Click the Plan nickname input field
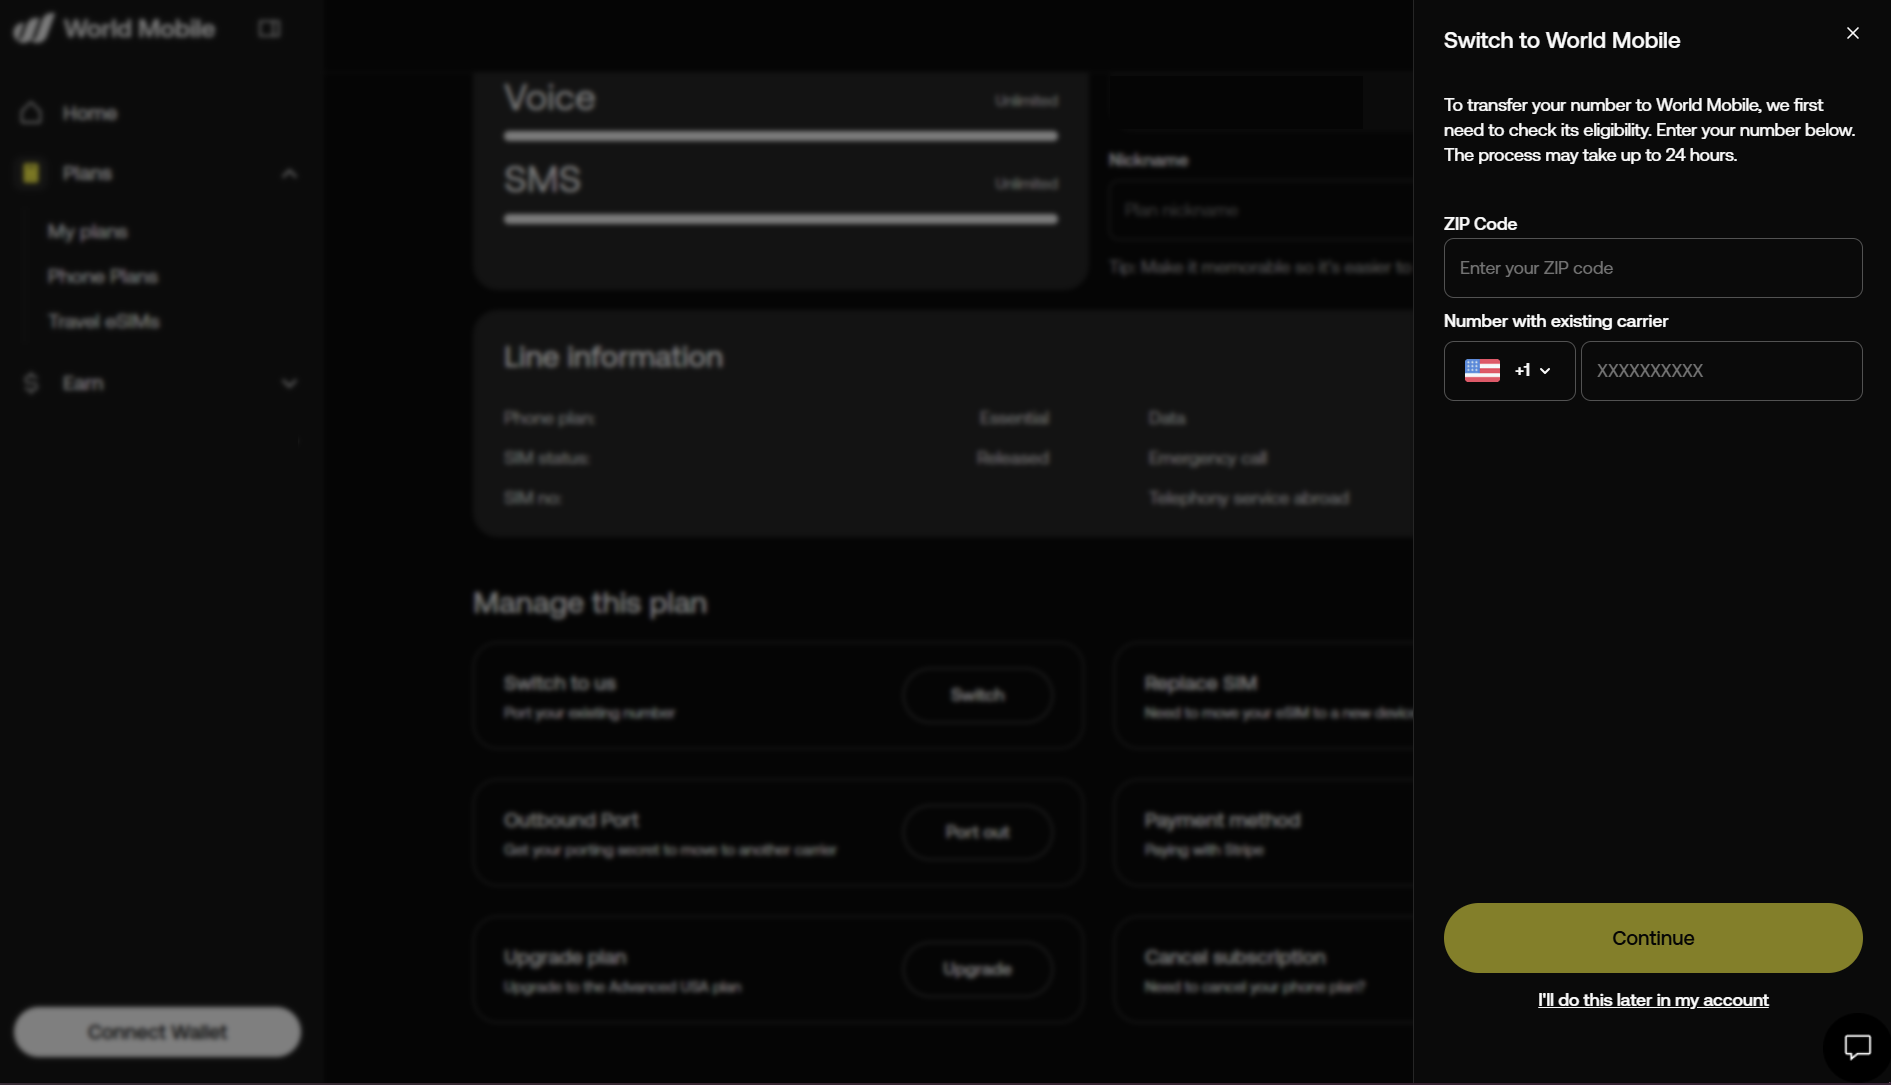 tap(1260, 210)
